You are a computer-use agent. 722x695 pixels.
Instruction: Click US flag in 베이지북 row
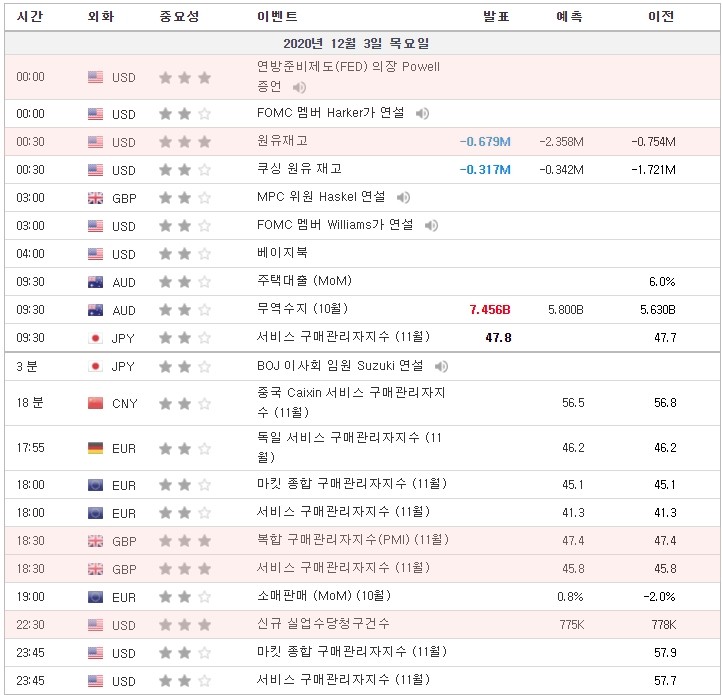[x=95, y=254]
